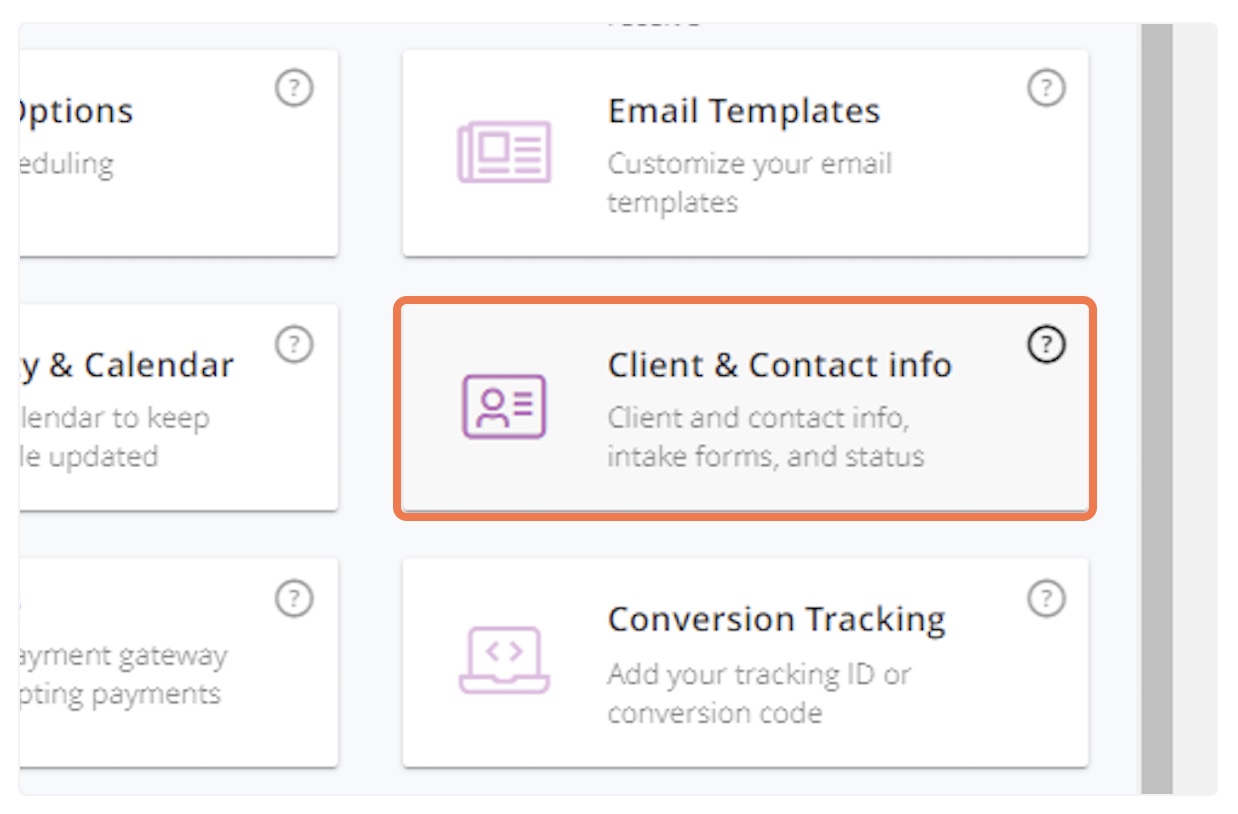This screenshot has height=814, width=1238.
Task: Click the Client & Contact info ID-card icon
Action: tap(504, 406)
